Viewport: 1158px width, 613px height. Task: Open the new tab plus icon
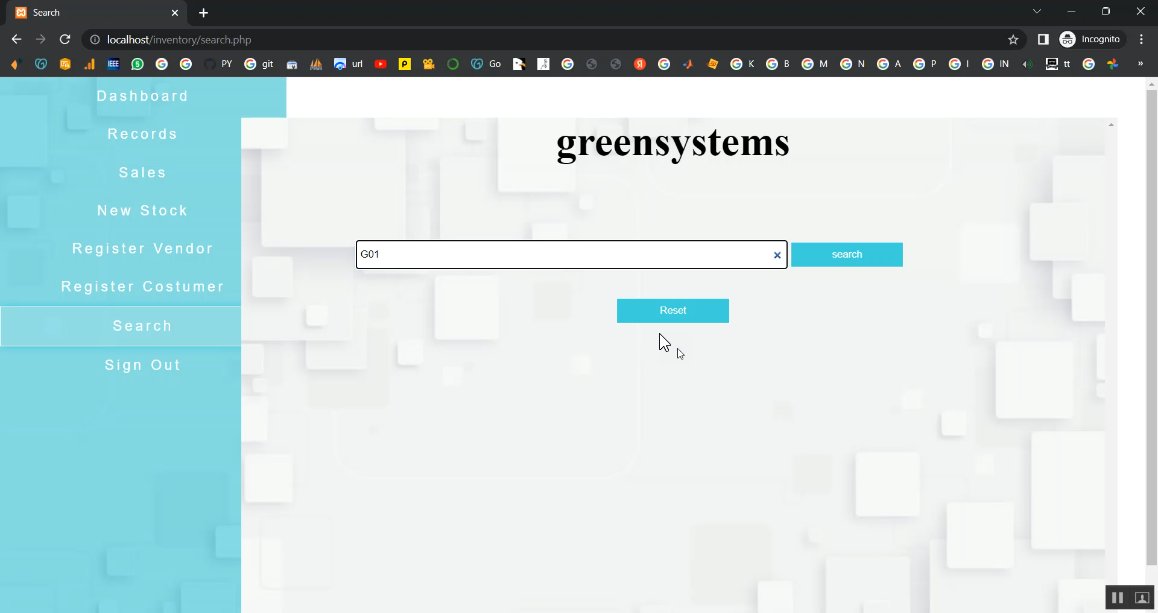point(204,13)
